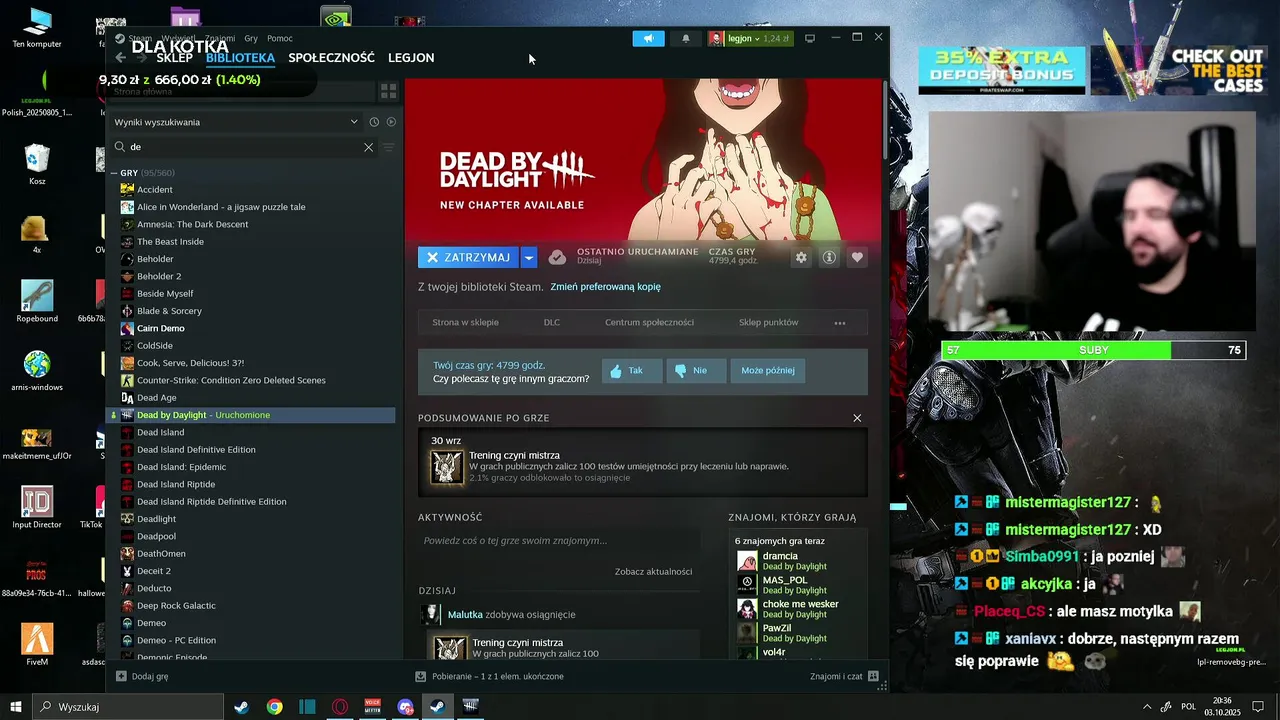Click the Windows Start button
Viewport: 1280px width, 720px height.
16,707
